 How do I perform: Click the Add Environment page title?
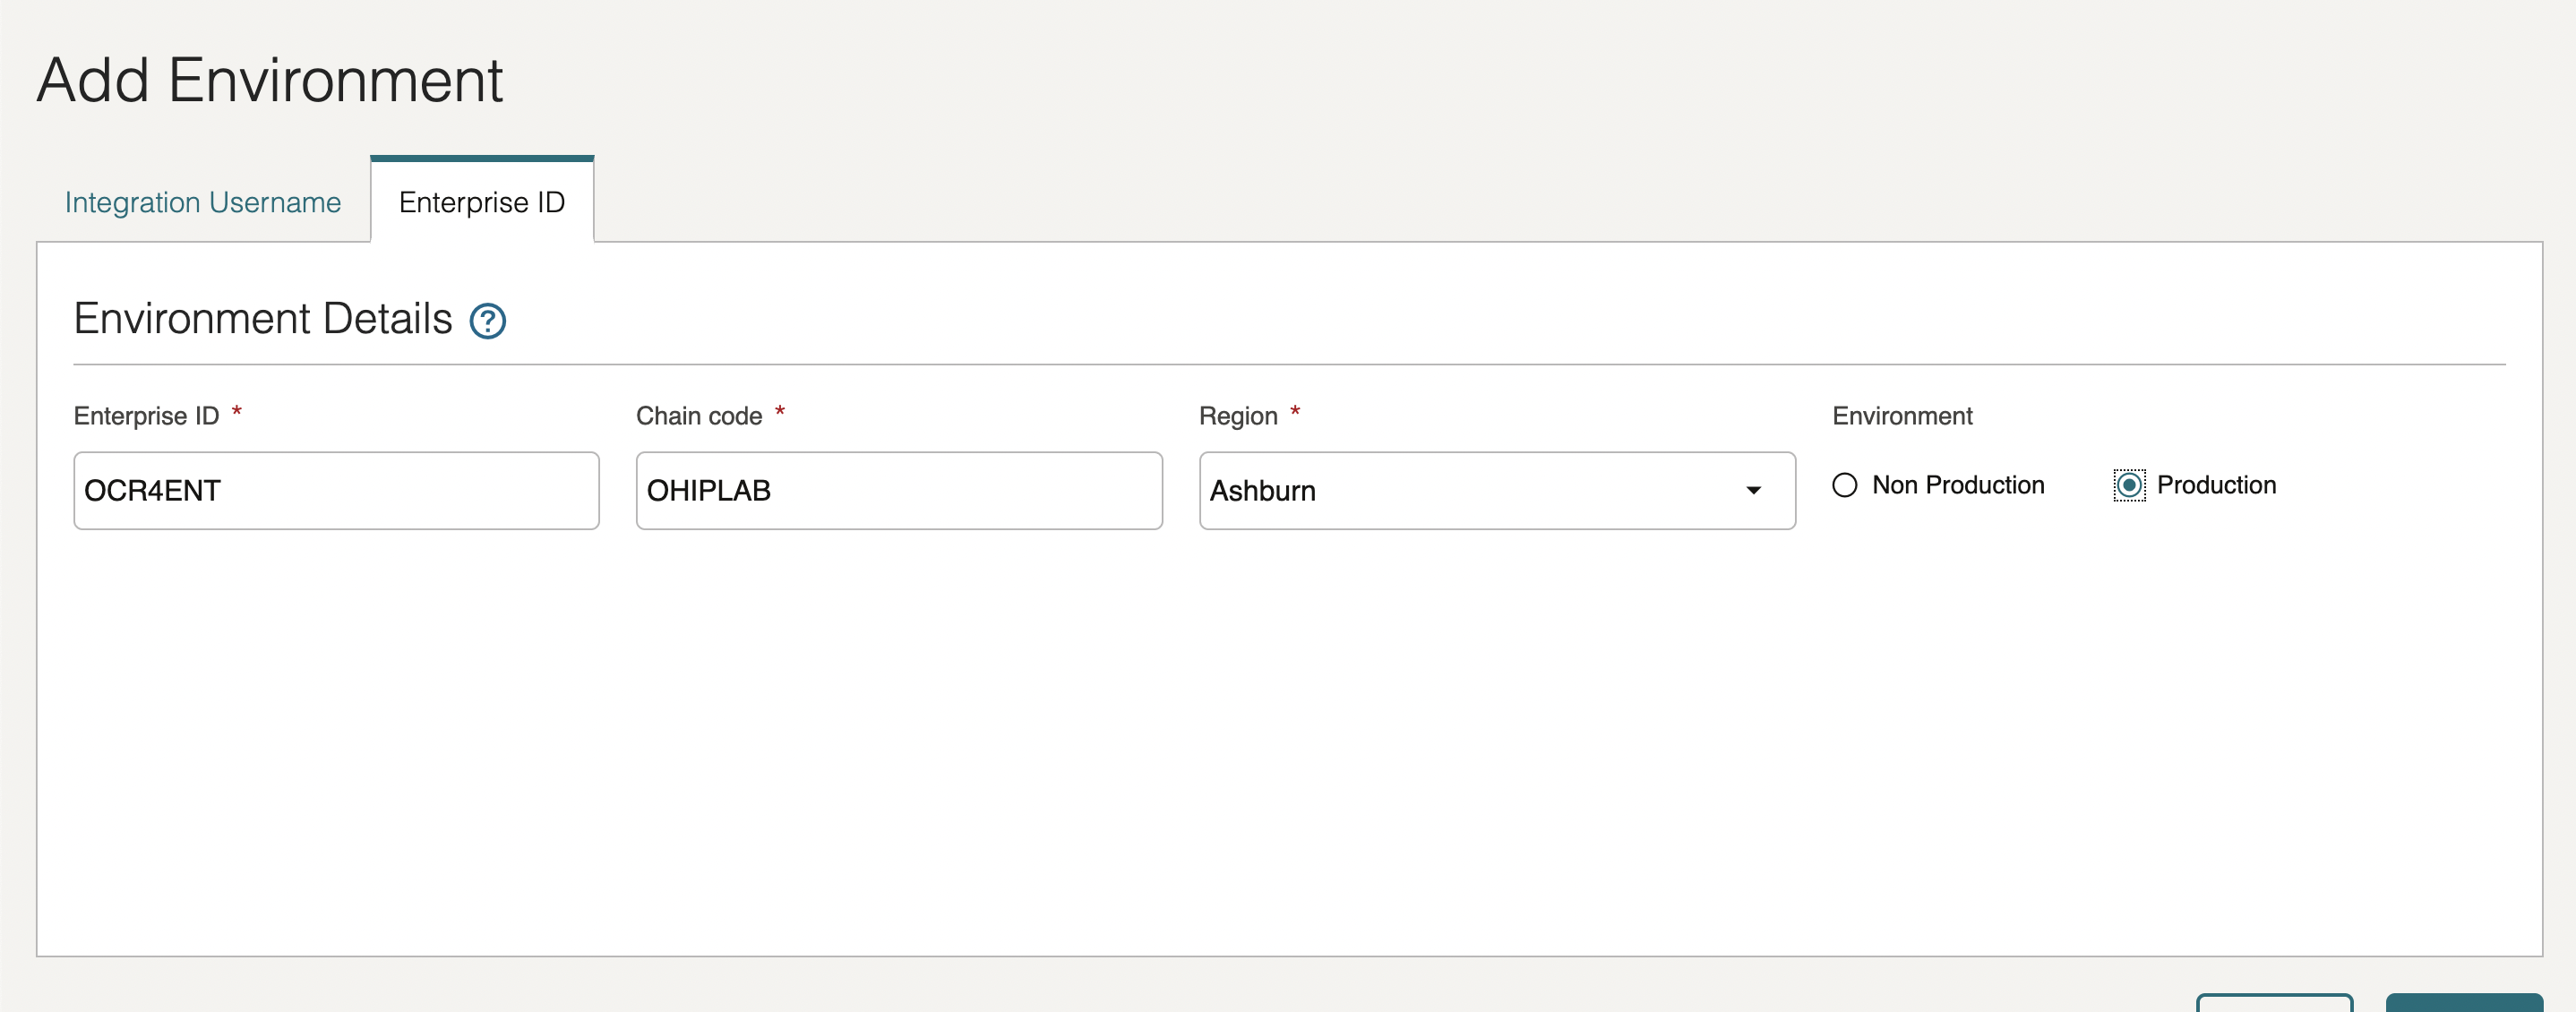270,79
